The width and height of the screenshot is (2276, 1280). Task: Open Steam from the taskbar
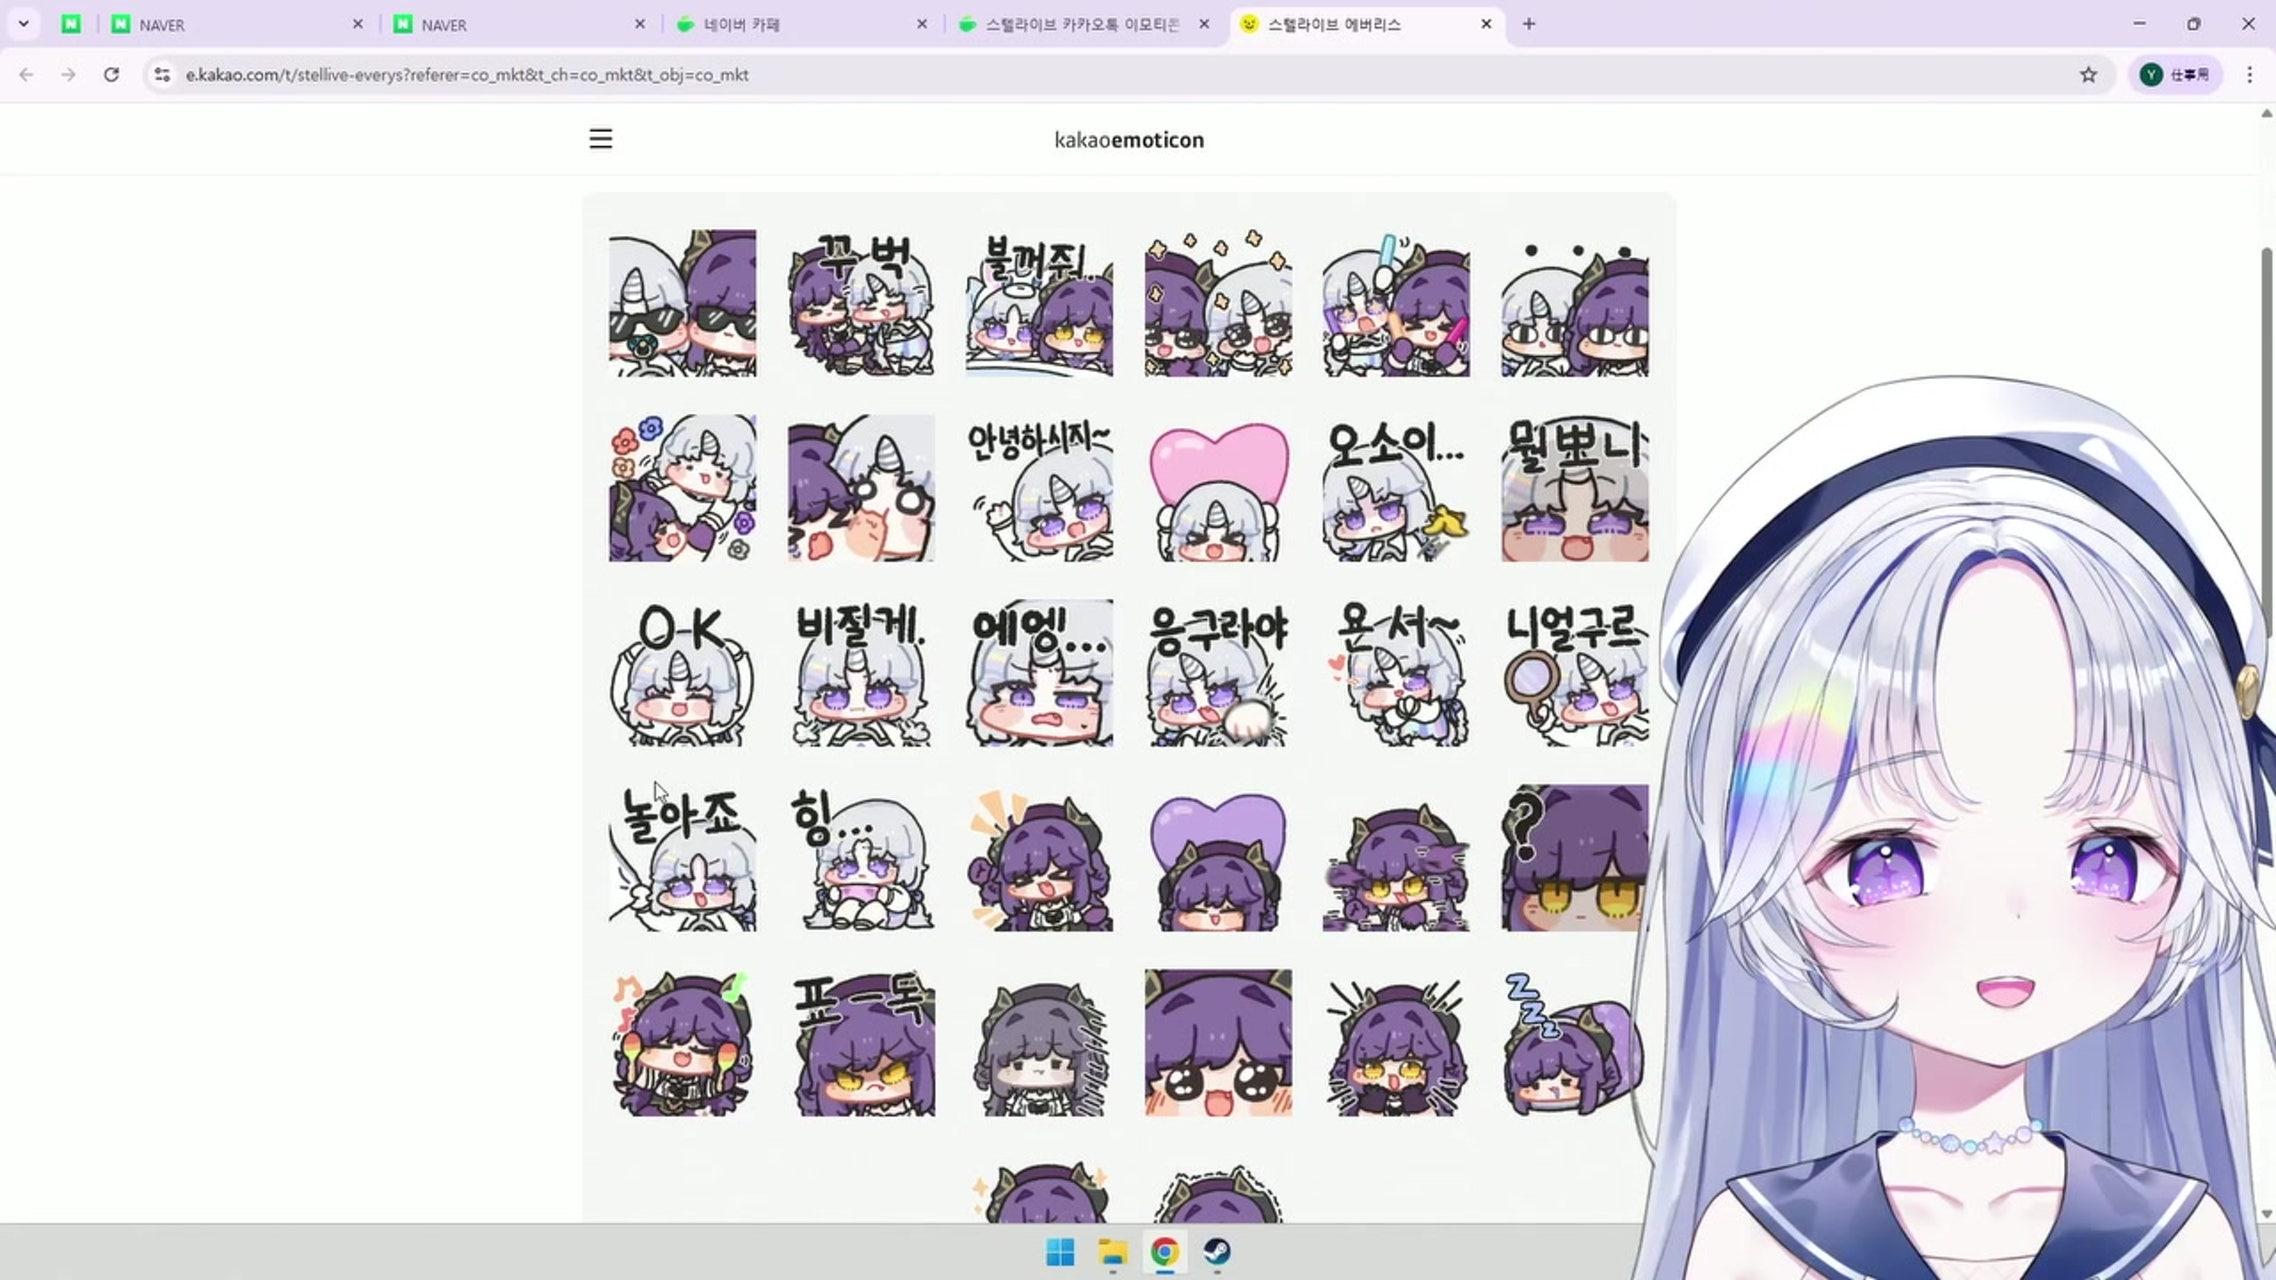[1216, 1252]
